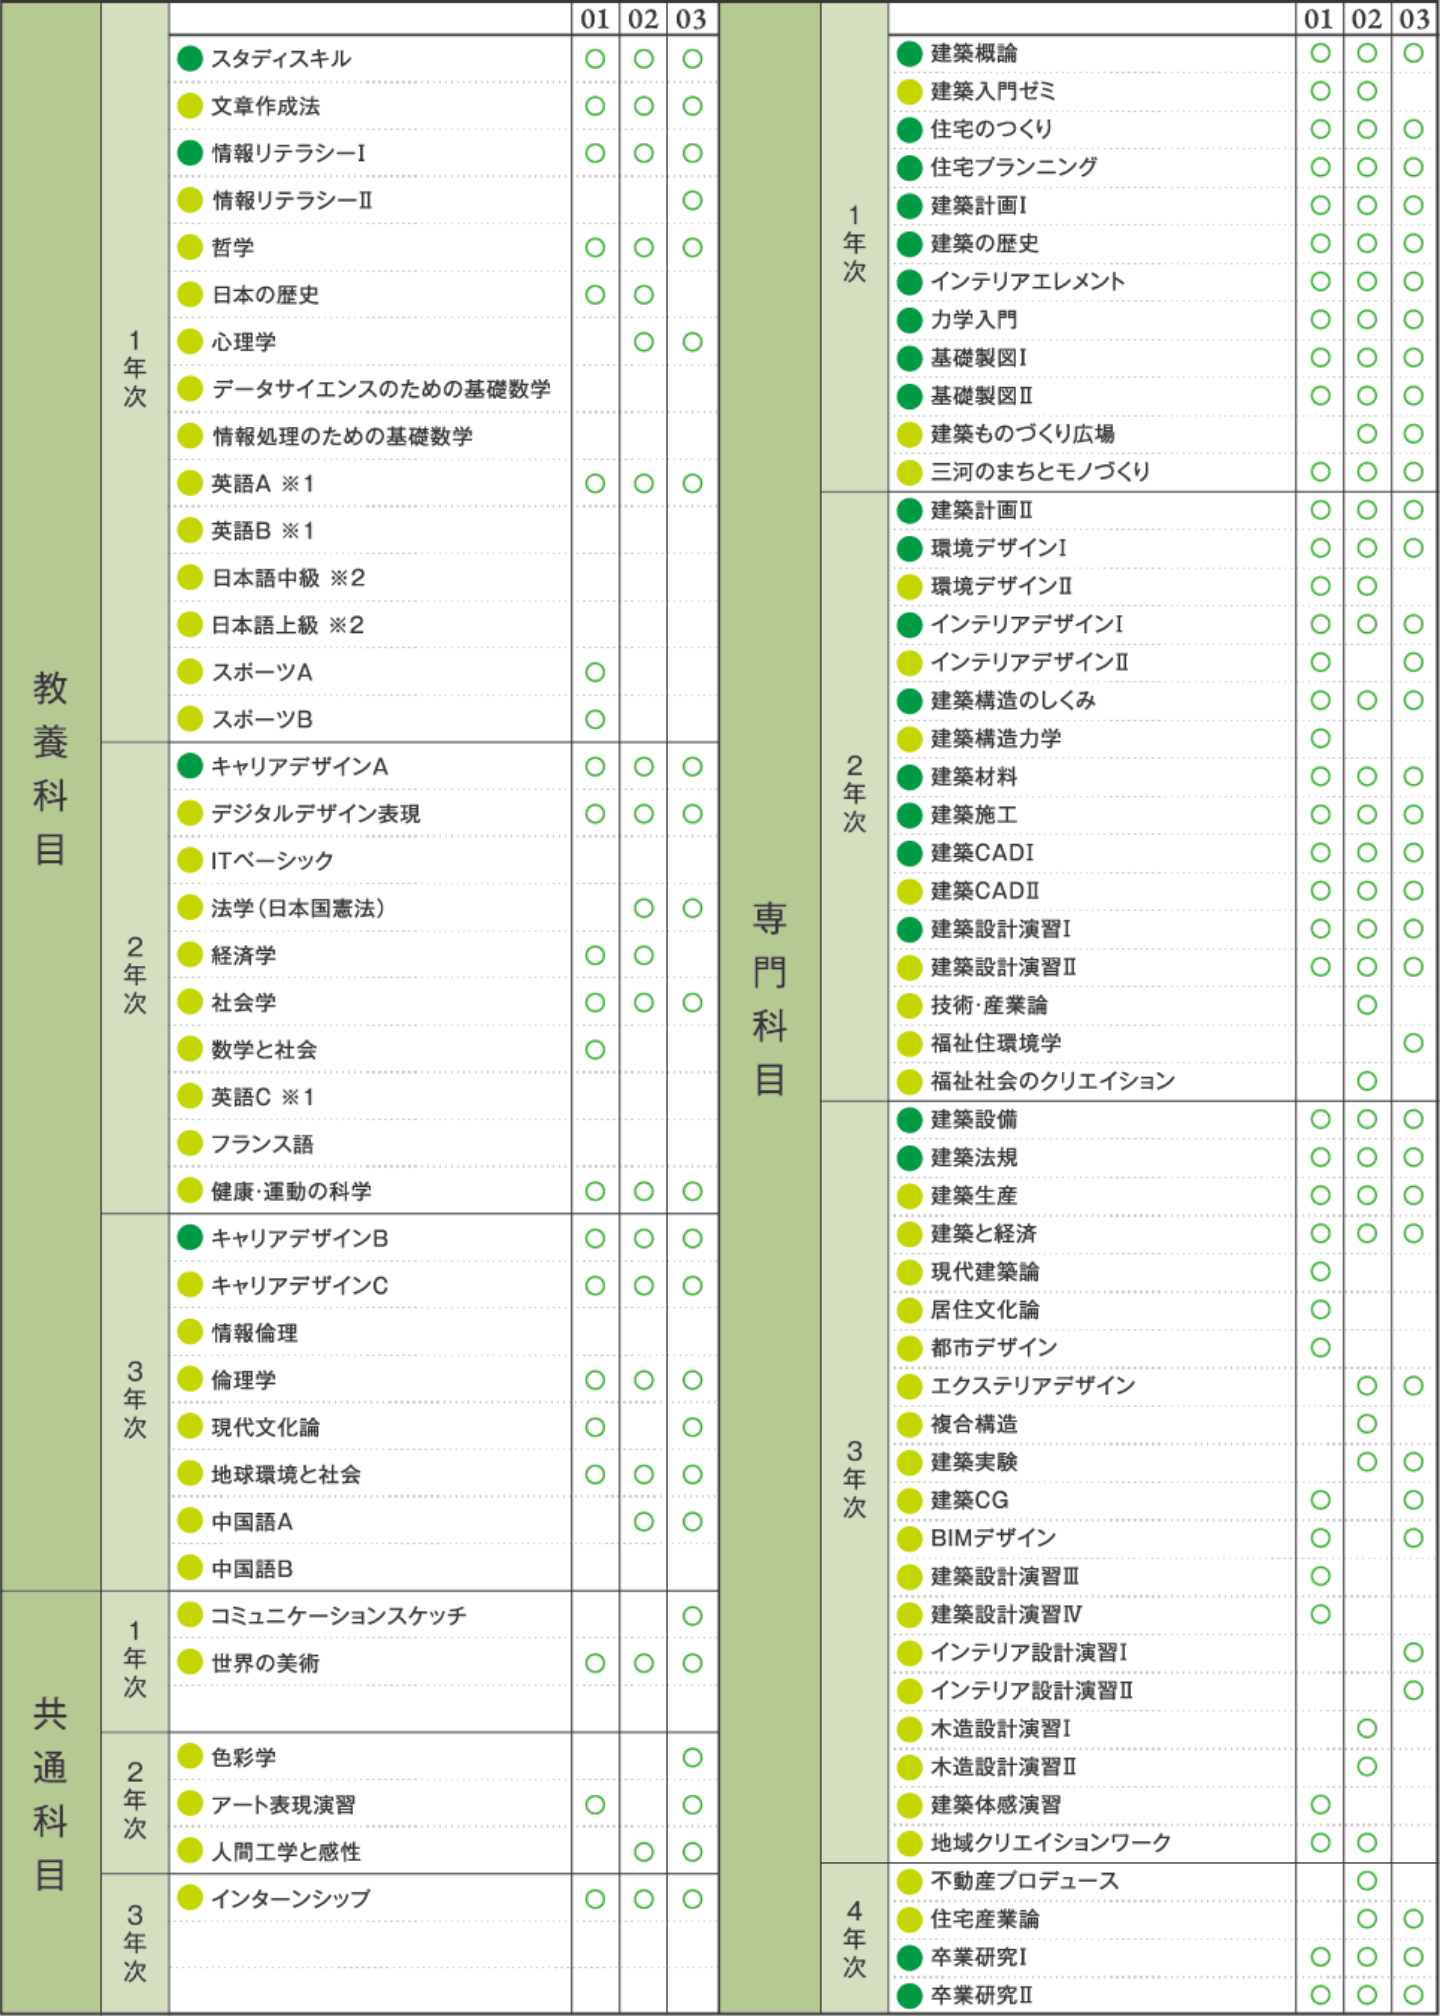Click the 02 circle in the 技術・産業論 row

coord(1367,1005)
